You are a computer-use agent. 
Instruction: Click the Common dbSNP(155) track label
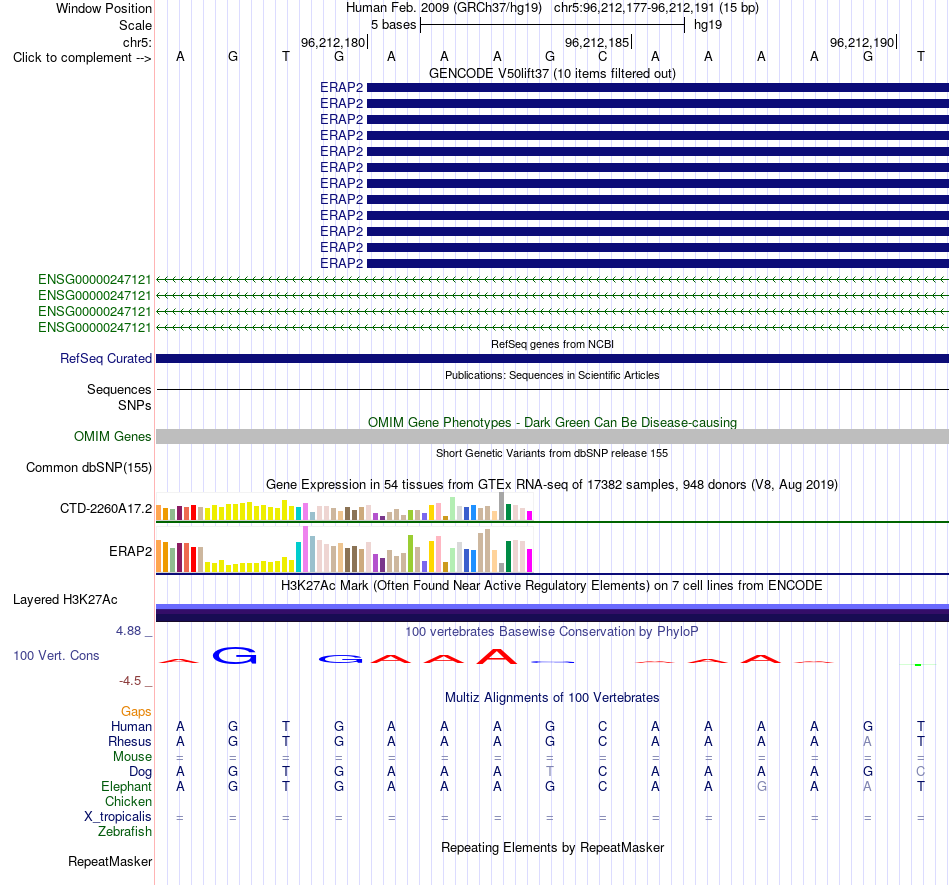pos(89,468)
